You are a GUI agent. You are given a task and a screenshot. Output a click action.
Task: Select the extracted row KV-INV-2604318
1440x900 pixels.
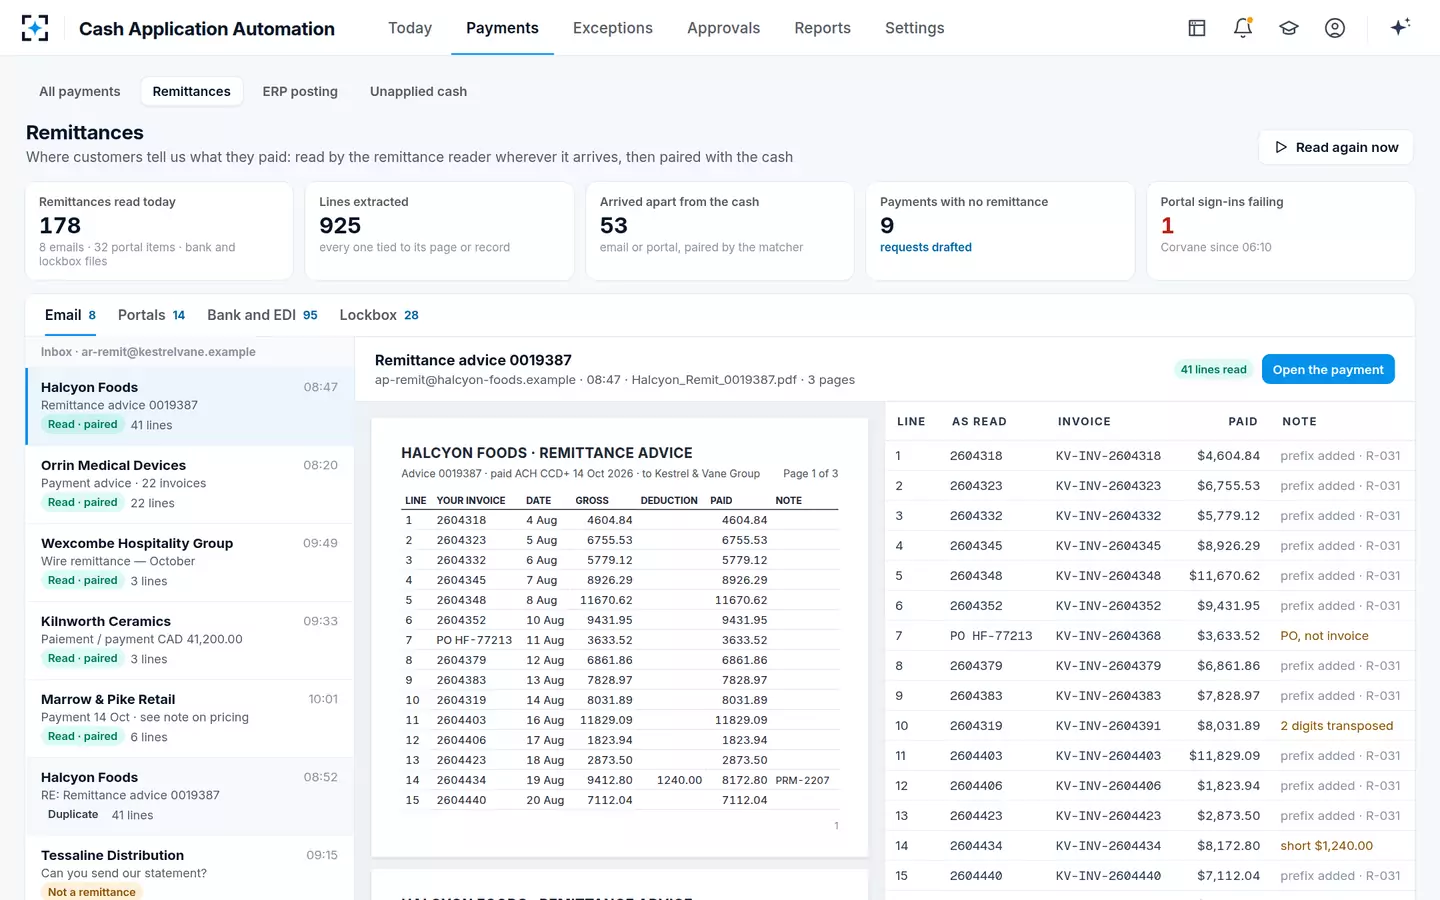[1150, 456]
